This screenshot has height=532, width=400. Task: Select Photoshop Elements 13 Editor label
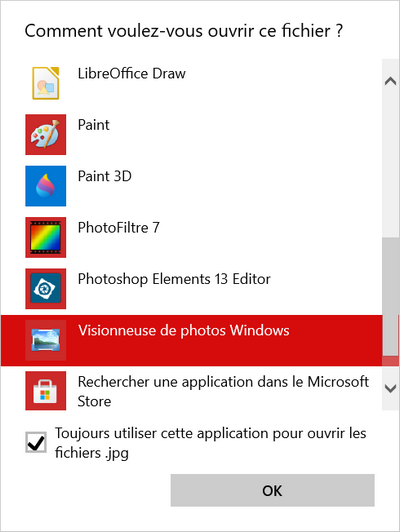pyautogui.click(x=174, y=279)
